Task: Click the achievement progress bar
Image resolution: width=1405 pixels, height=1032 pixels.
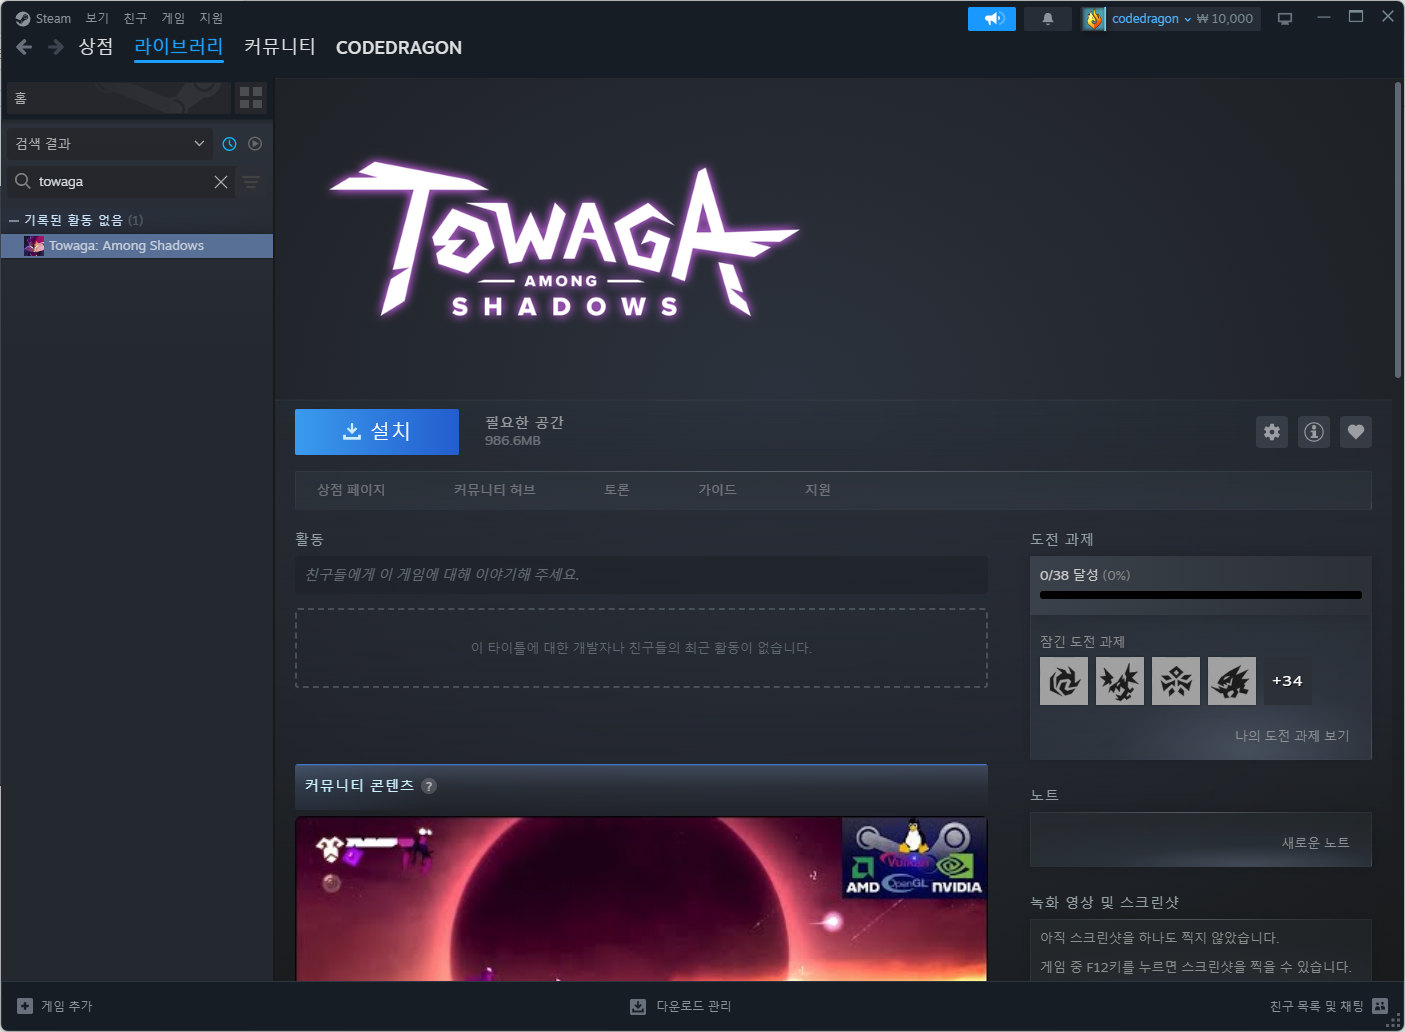Action: (x=1201, y=595)
